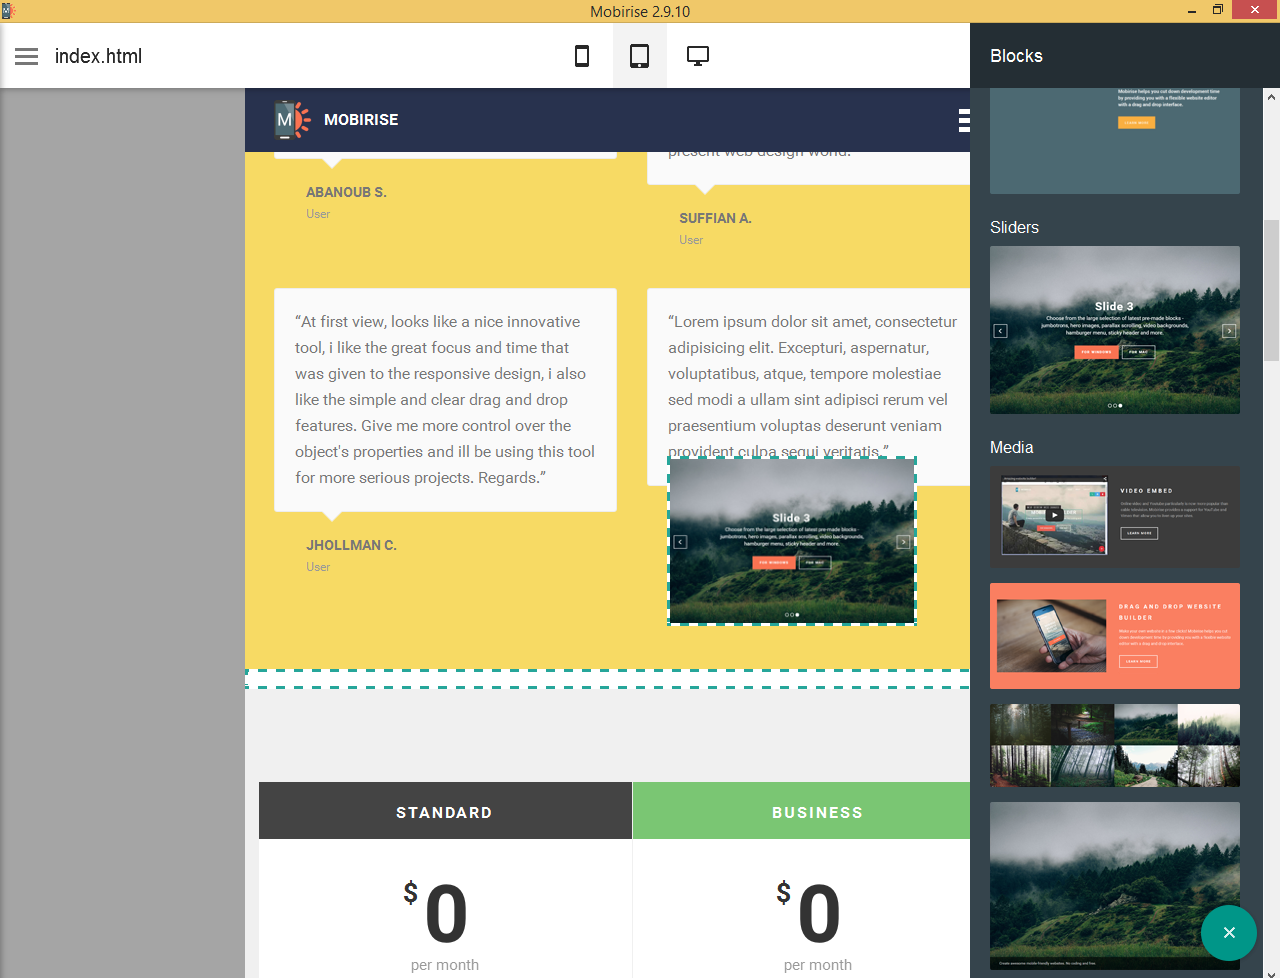Select the BUSINESS pricing plan header
Image resolution: width=1280 pixels, height=978 pixels.
pos(802,811)
